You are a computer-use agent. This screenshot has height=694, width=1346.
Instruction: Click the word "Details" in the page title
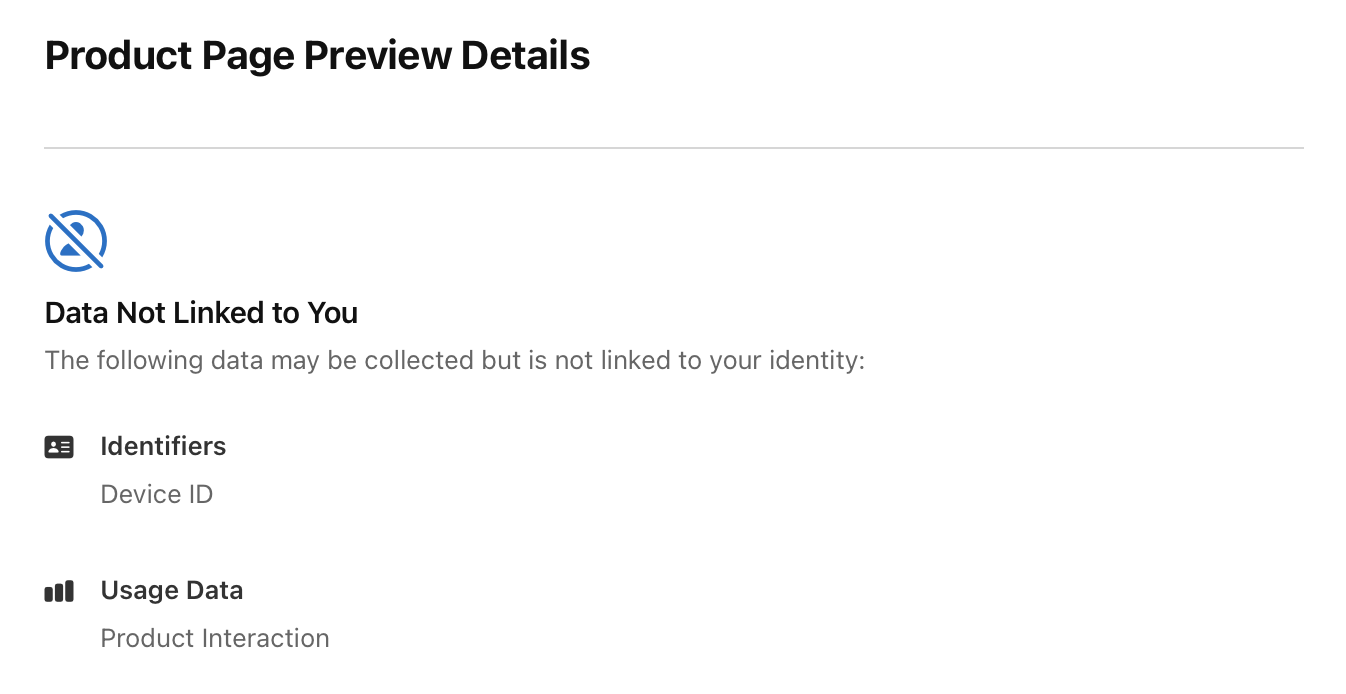pos(525,55)
